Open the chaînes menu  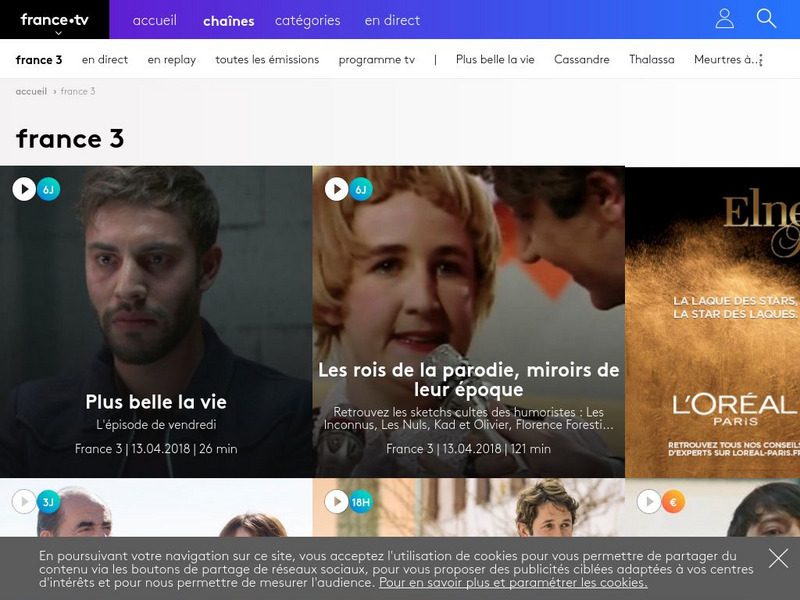[229, 21]
